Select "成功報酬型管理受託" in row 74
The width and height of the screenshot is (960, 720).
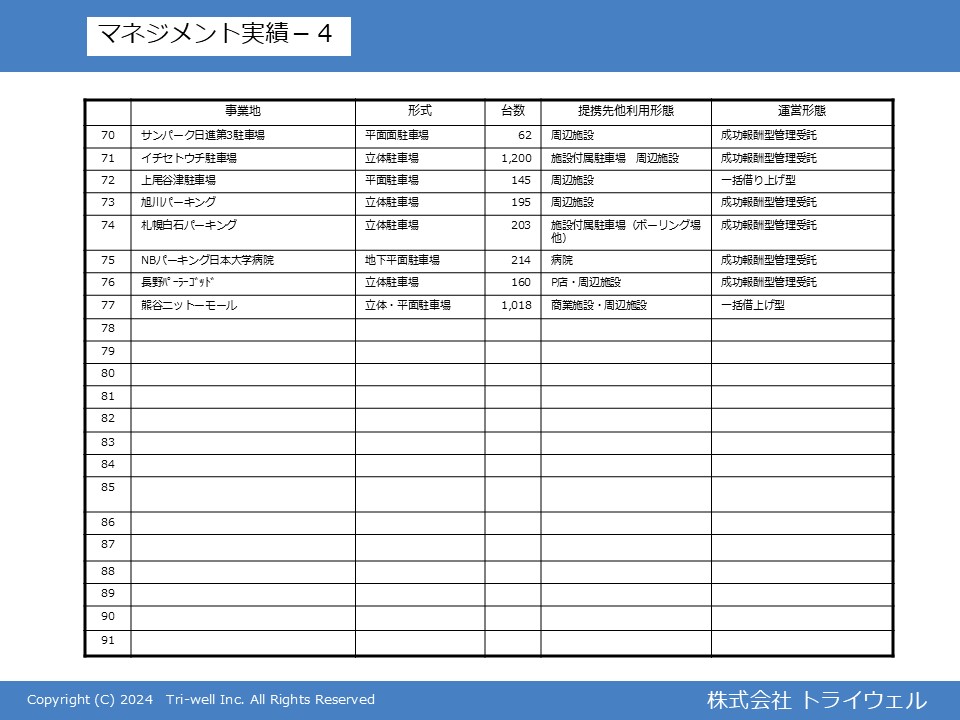769,225
